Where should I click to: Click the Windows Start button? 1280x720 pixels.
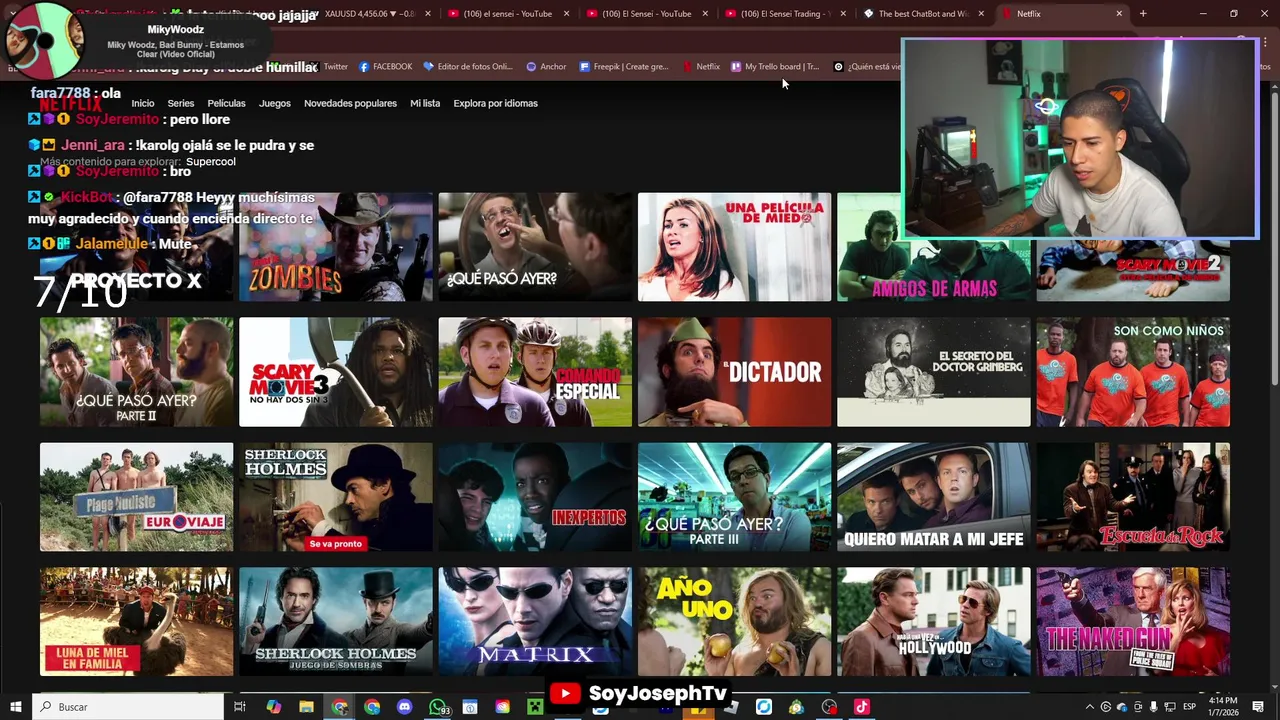click(15, 707)
